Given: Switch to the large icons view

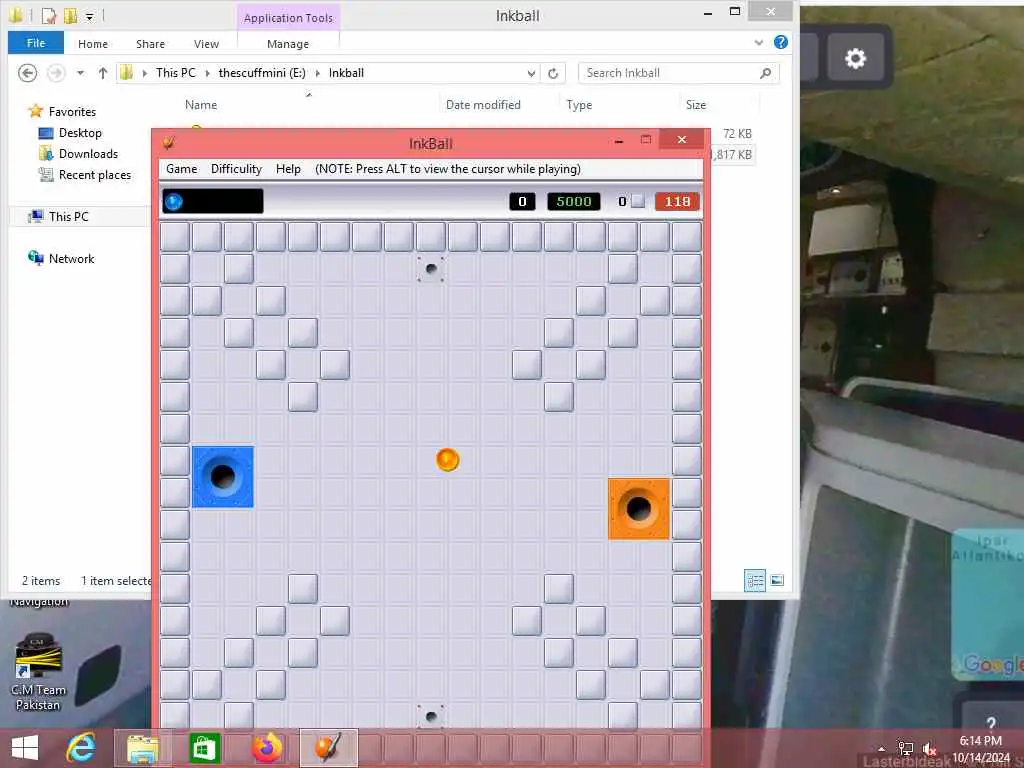Looking at the screenshot, I should point(777,580).
